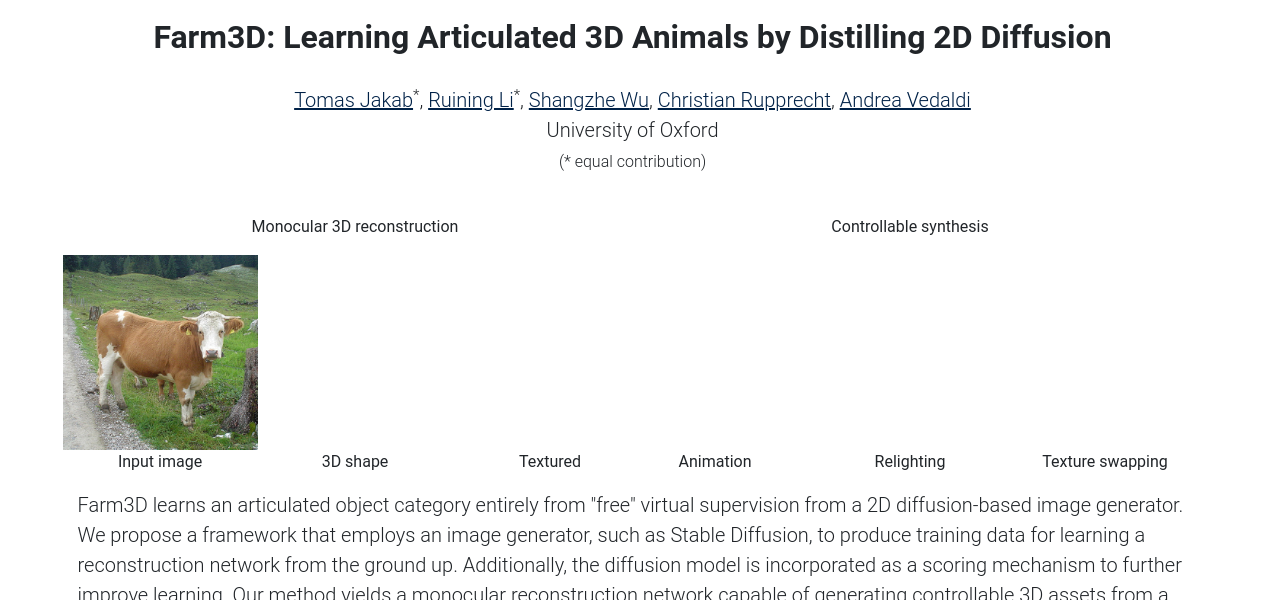Select the Monocular 3D reconstruction heading
Image resolution: width=1280 pixels, height=600 pixels.
click(x=354, y=227)
